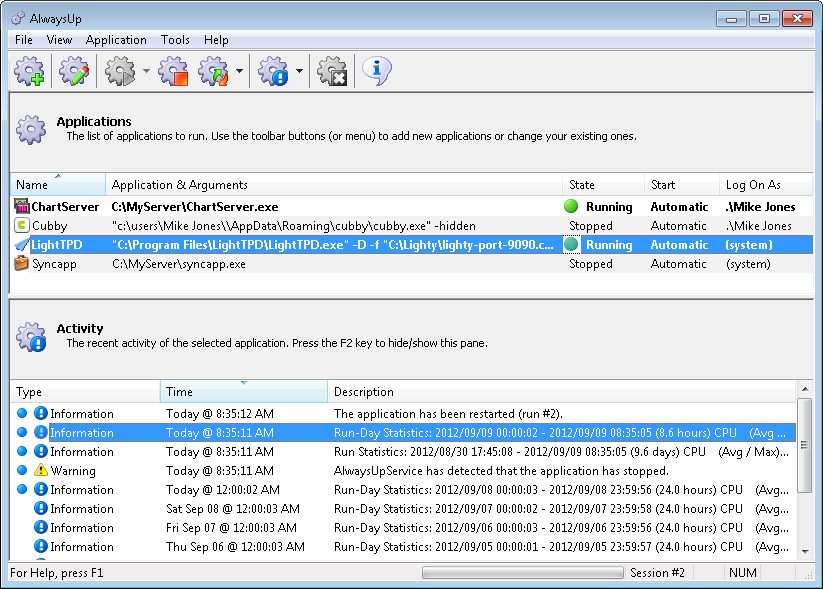Viewport: 823px width, 589px height.
Task: Click the Applications section gear icon
Action: coord(31,129)
